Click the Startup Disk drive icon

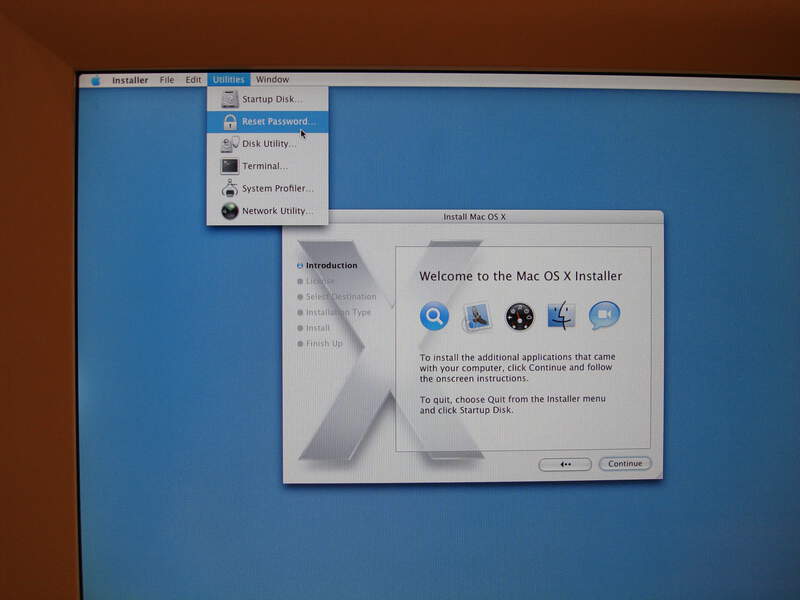point(230,99)
